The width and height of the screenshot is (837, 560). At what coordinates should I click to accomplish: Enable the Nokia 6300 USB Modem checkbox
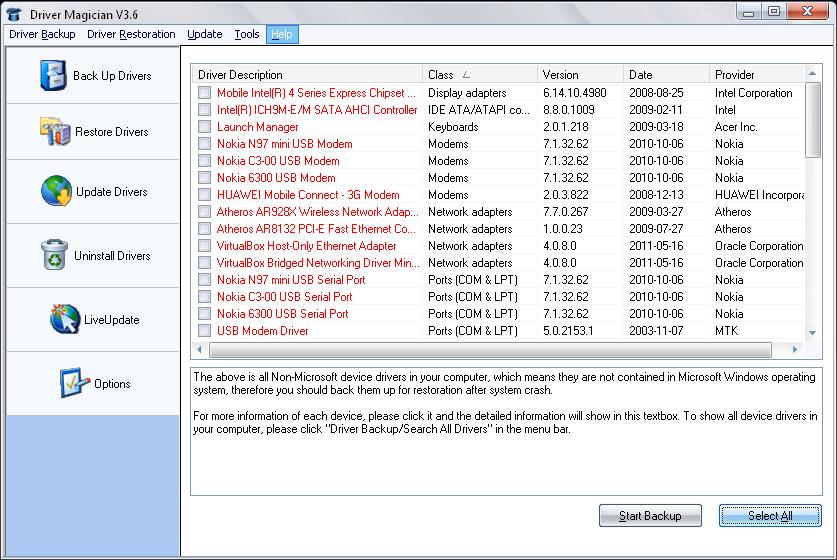[204, 178]
